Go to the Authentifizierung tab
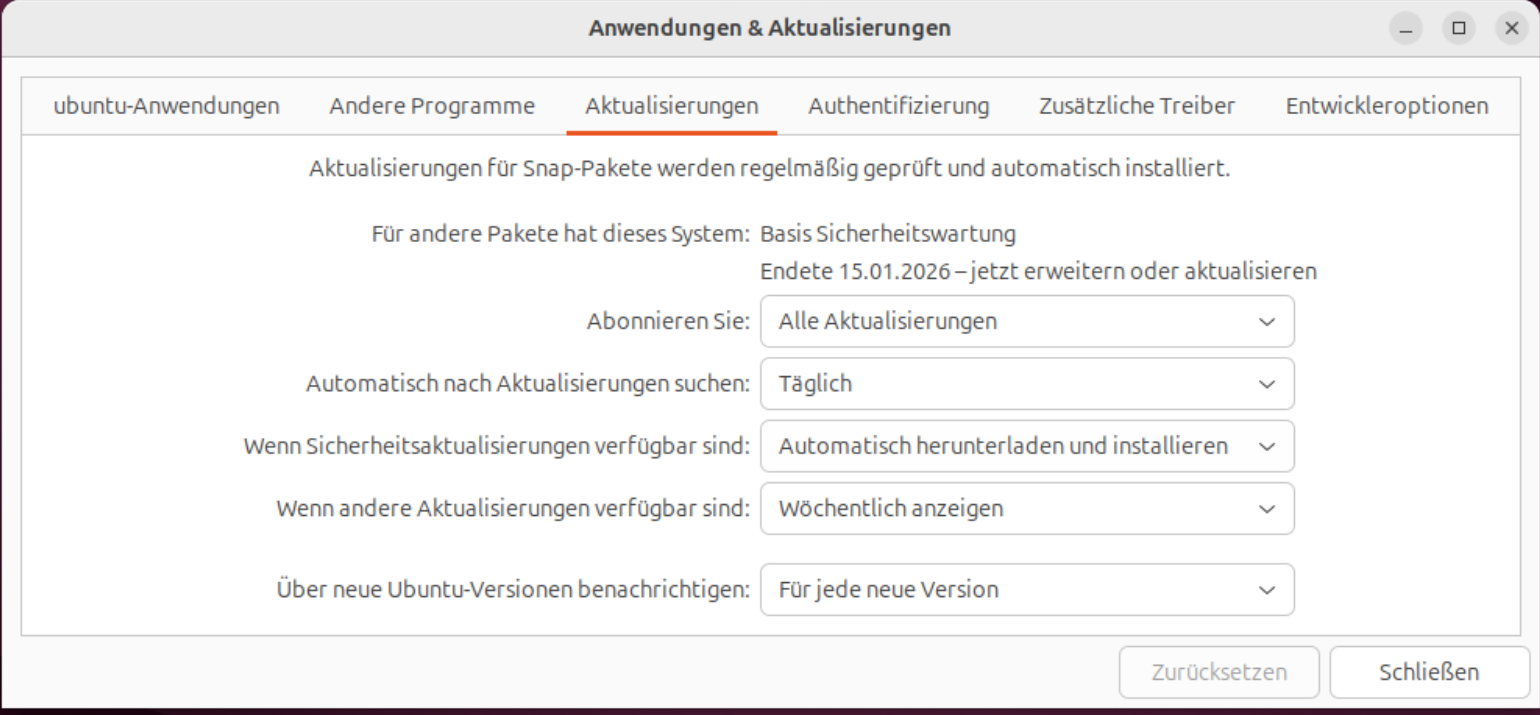 pyautogui.click(x=898, y=106)
